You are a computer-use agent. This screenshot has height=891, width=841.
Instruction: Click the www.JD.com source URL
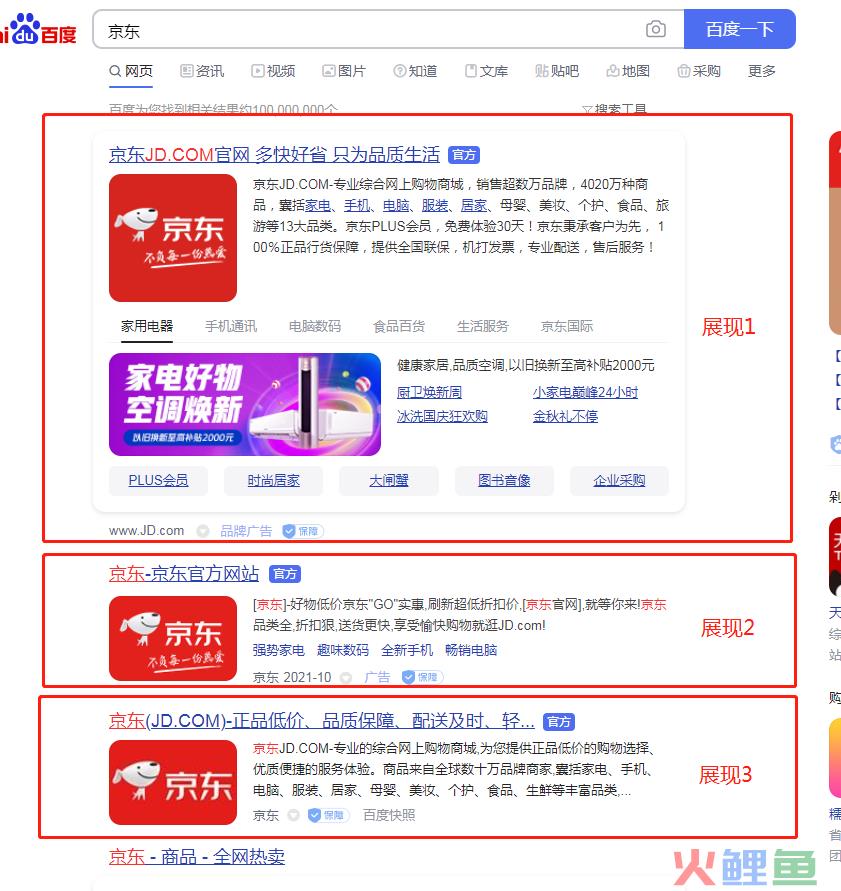[x=147, y=531]
